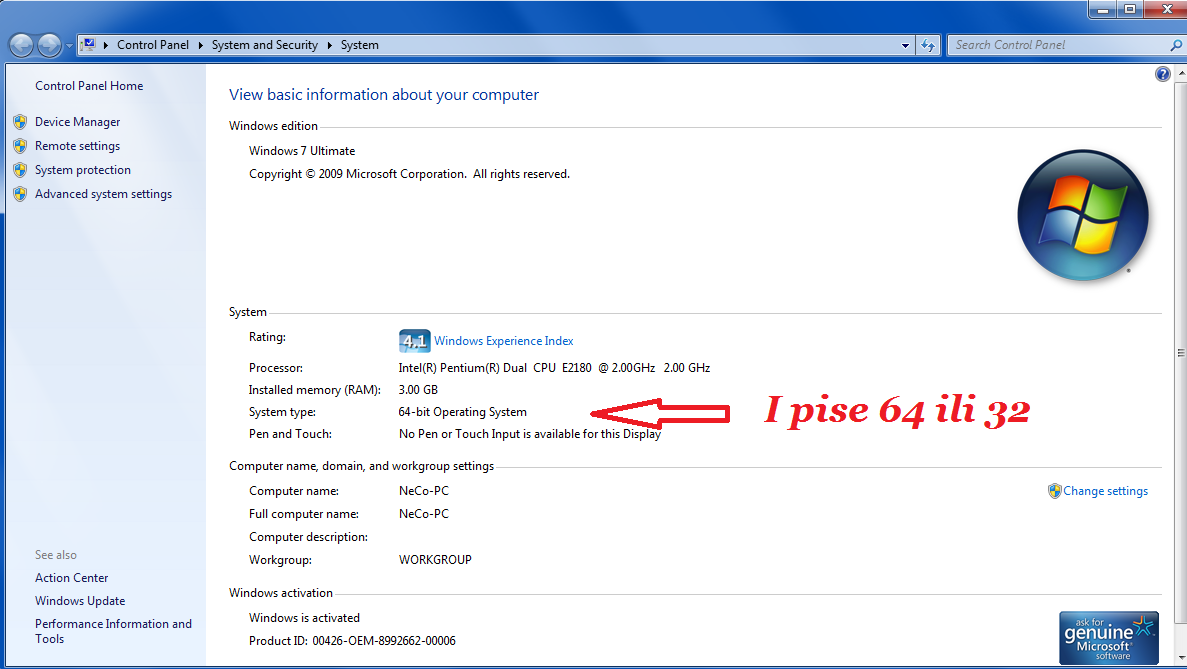The image size is (1187, 669).
Task: Select the WORKGROUP value
Action: click(x=435, y=560)
